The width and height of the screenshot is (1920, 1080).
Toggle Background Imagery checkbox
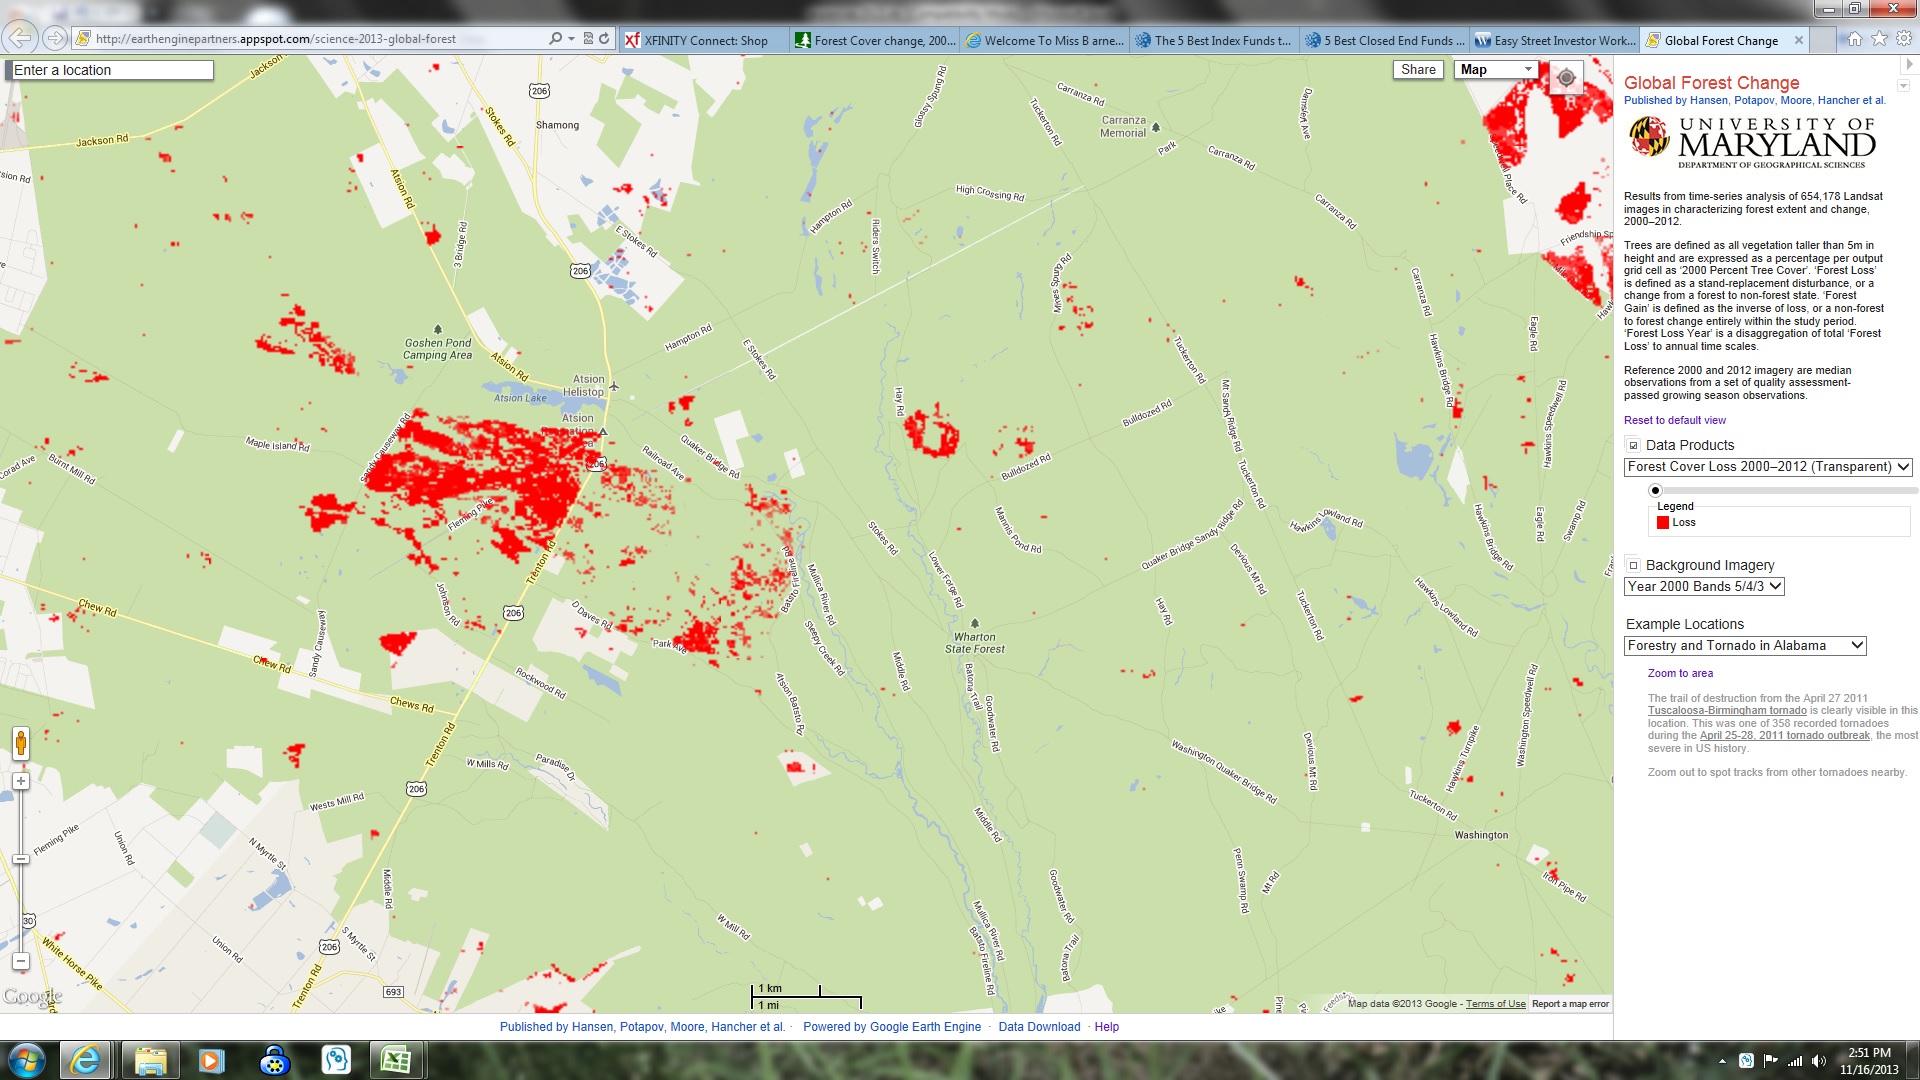click(1633, 566)
